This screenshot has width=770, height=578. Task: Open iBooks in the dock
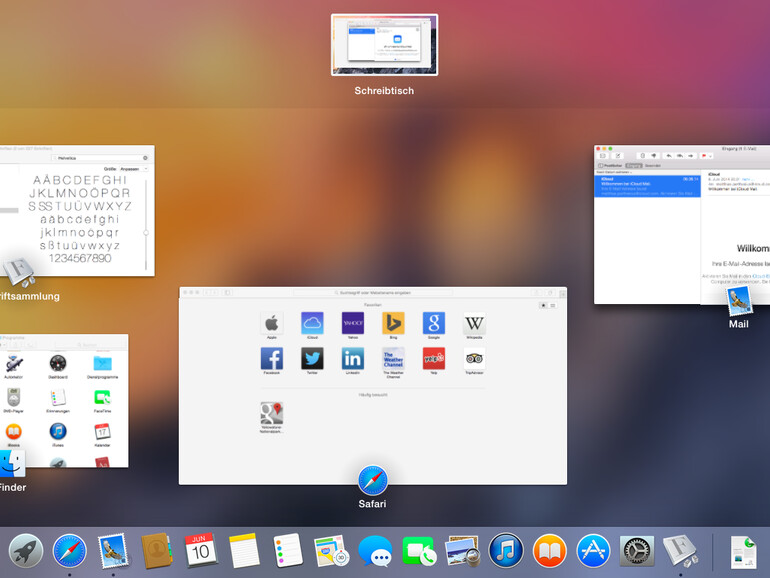549,551
